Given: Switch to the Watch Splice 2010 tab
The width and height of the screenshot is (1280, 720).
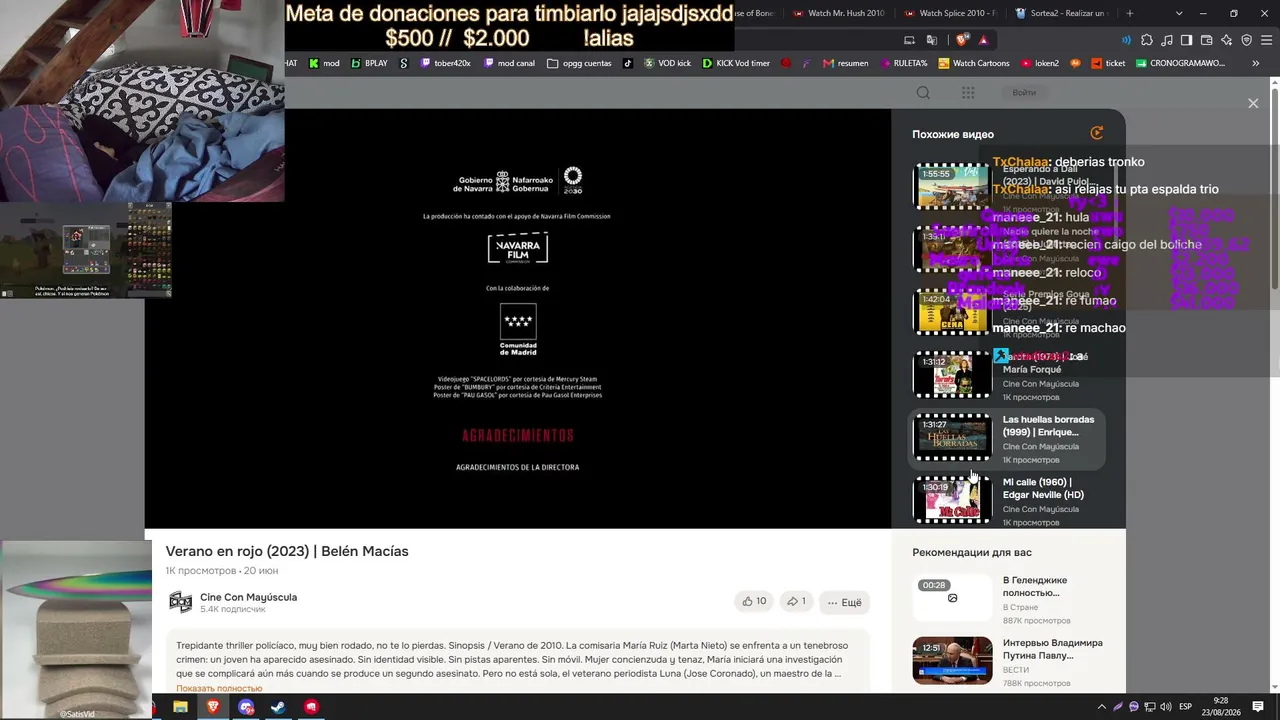Looking at the screenshot, I should pyautogui.click(x=949, y=13).
